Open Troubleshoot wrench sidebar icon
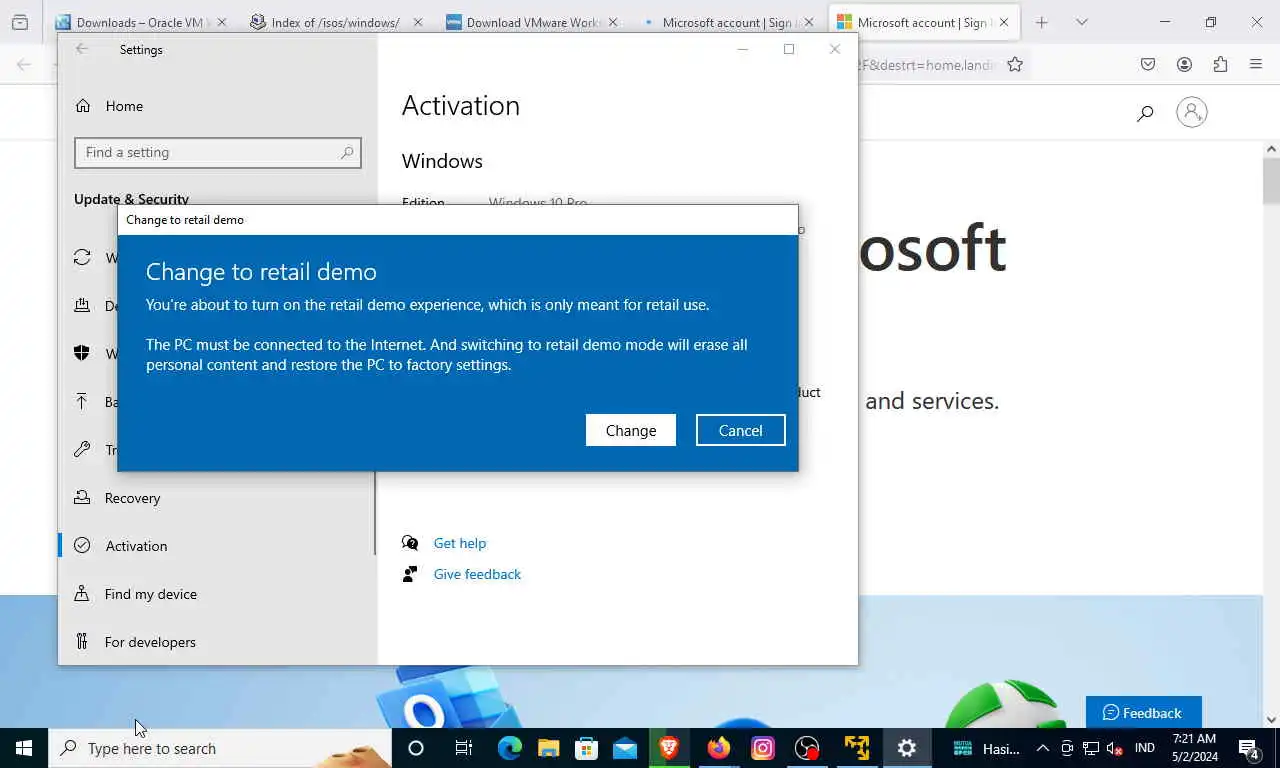 pyautogui.click(x=82, y=449)
